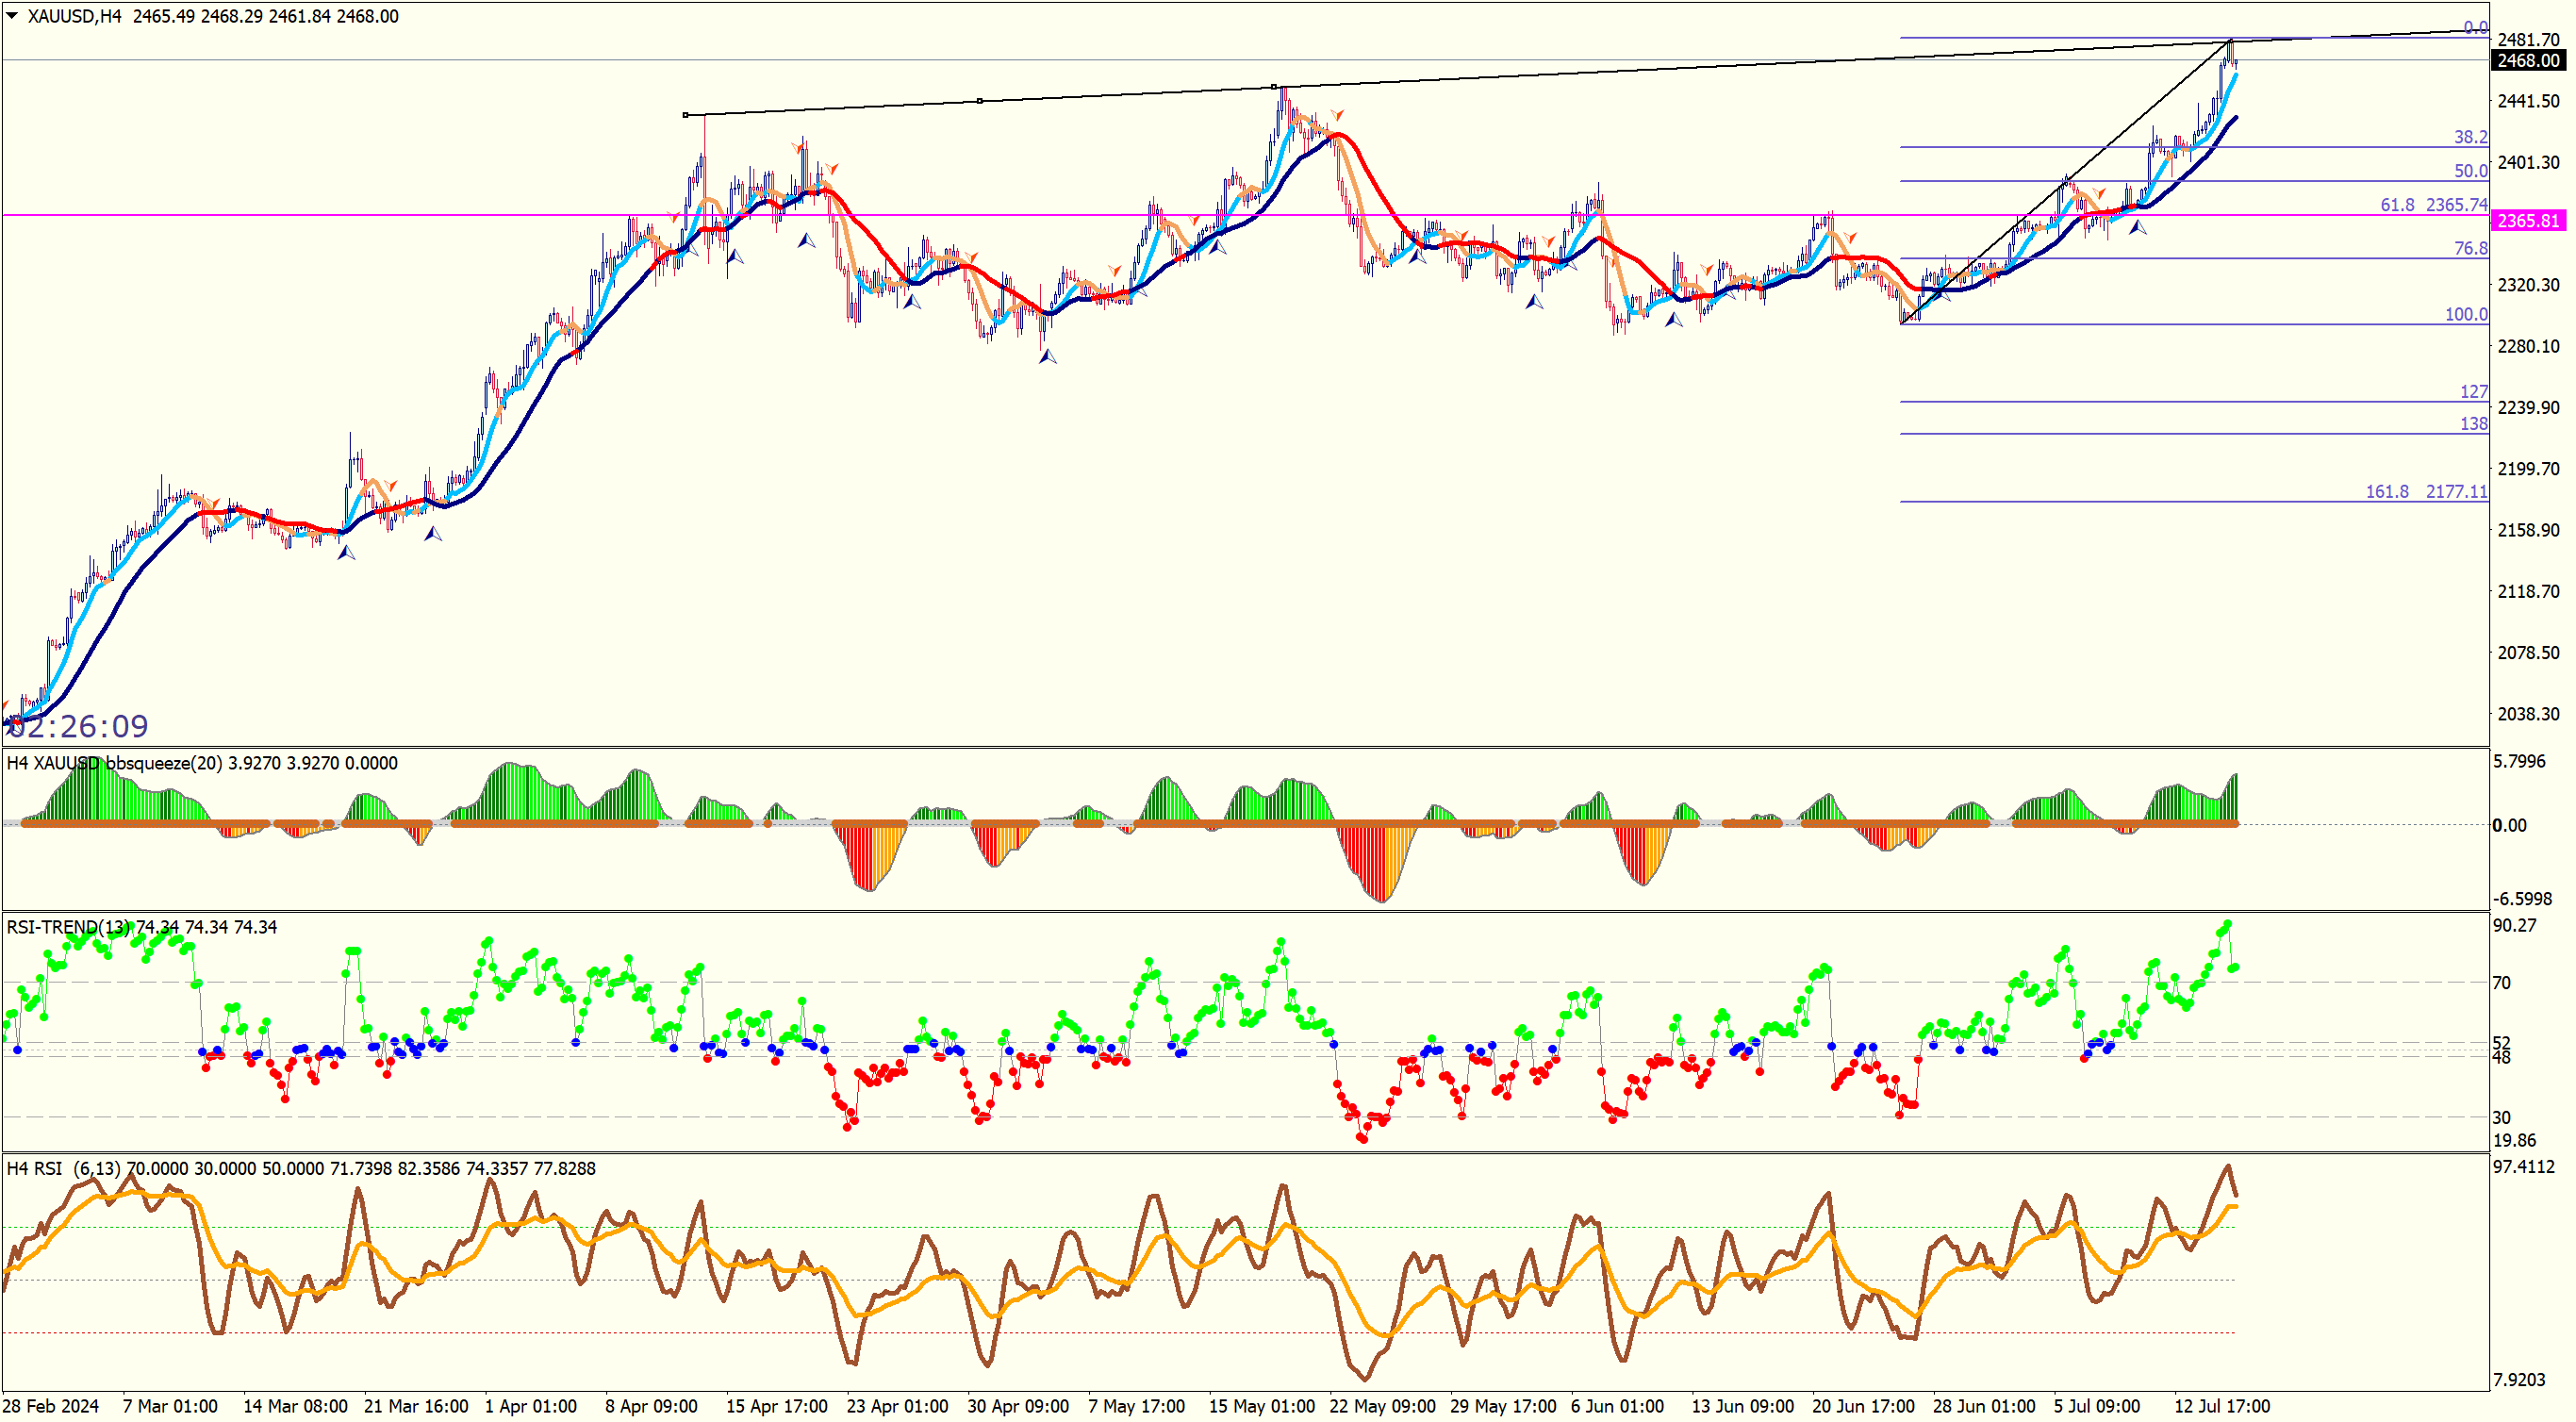Click the magenta 2365.81 price label
2576x1422 pixels.
[2527, 221]
